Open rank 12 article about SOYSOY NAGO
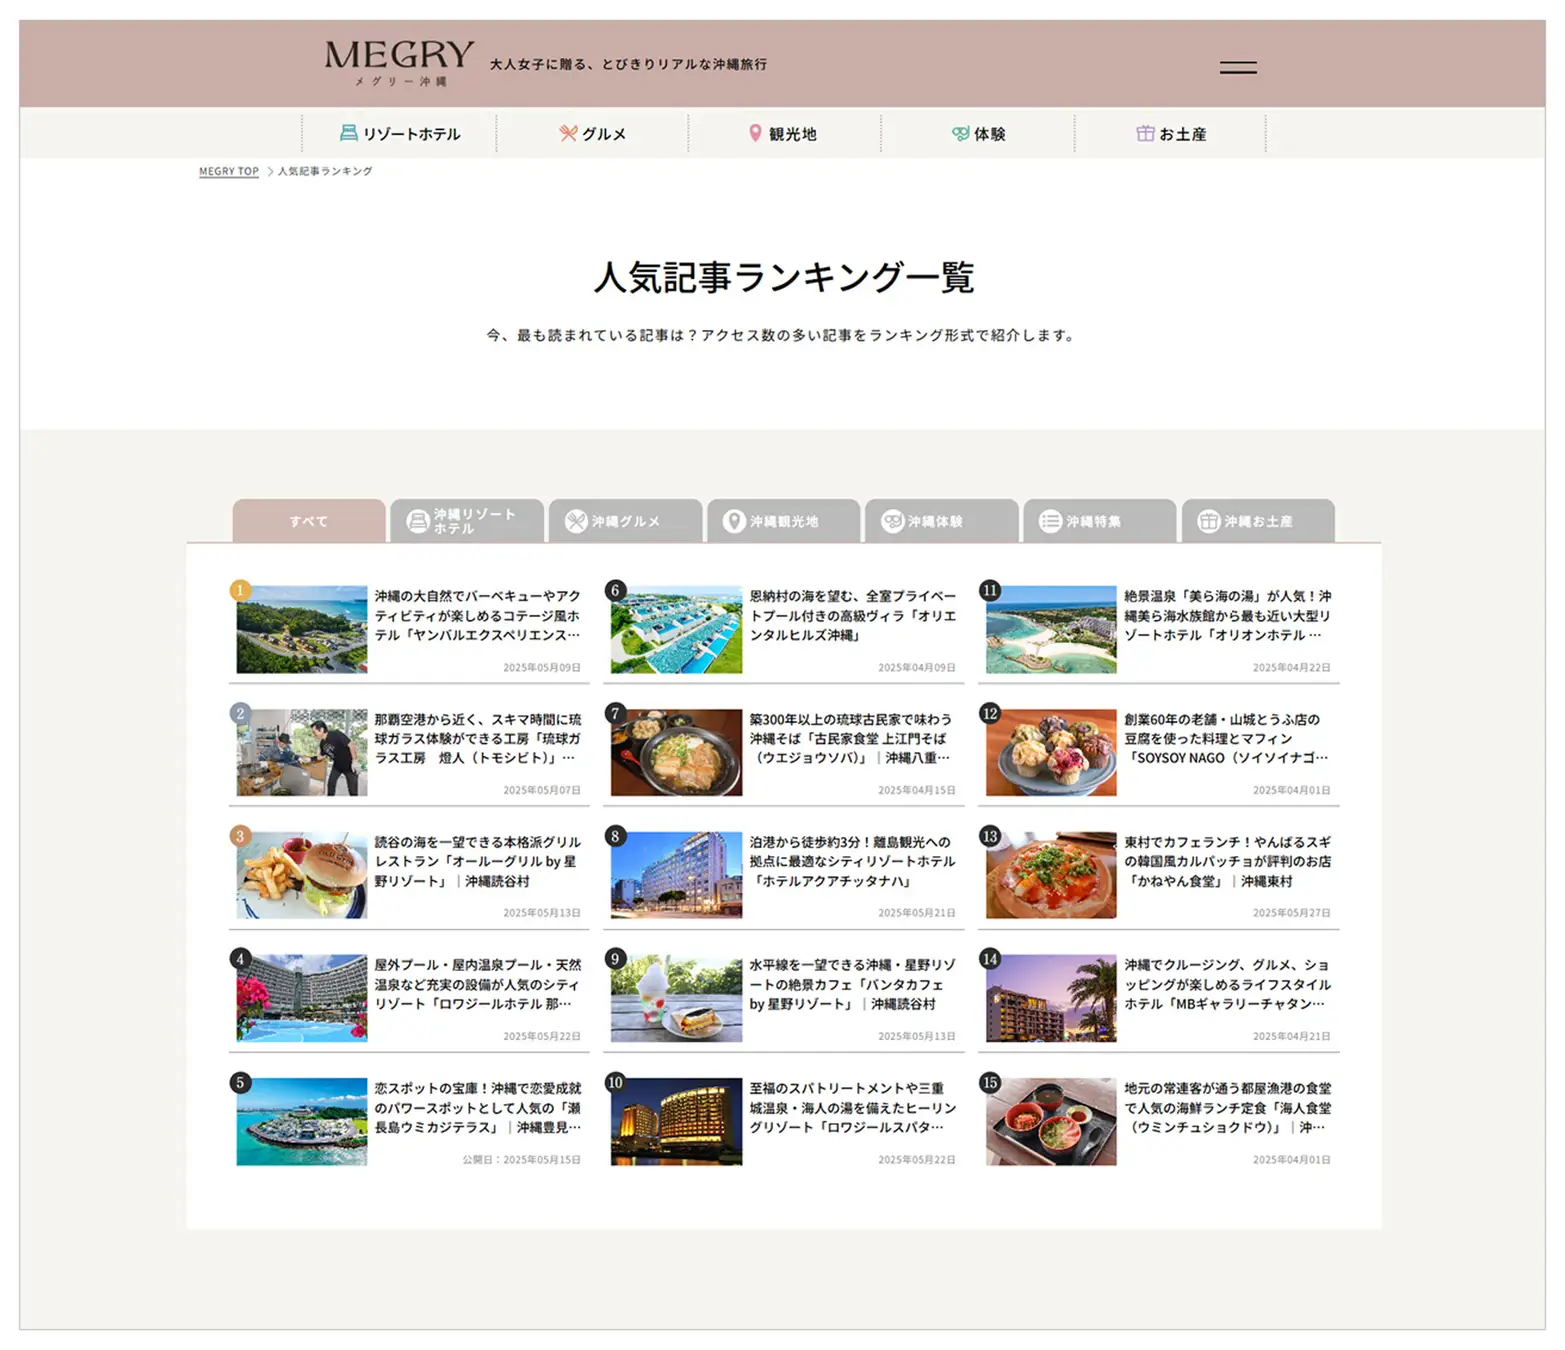Screen dimensions: 1565x1350 click(1226, 738)
